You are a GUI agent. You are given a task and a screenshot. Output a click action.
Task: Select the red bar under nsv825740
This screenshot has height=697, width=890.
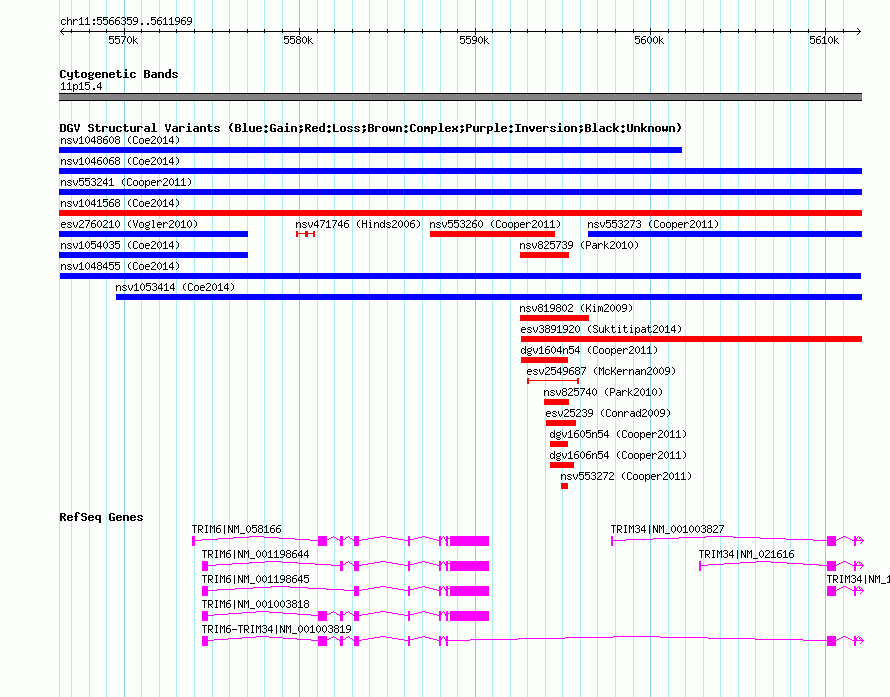[x=556, y=402]
